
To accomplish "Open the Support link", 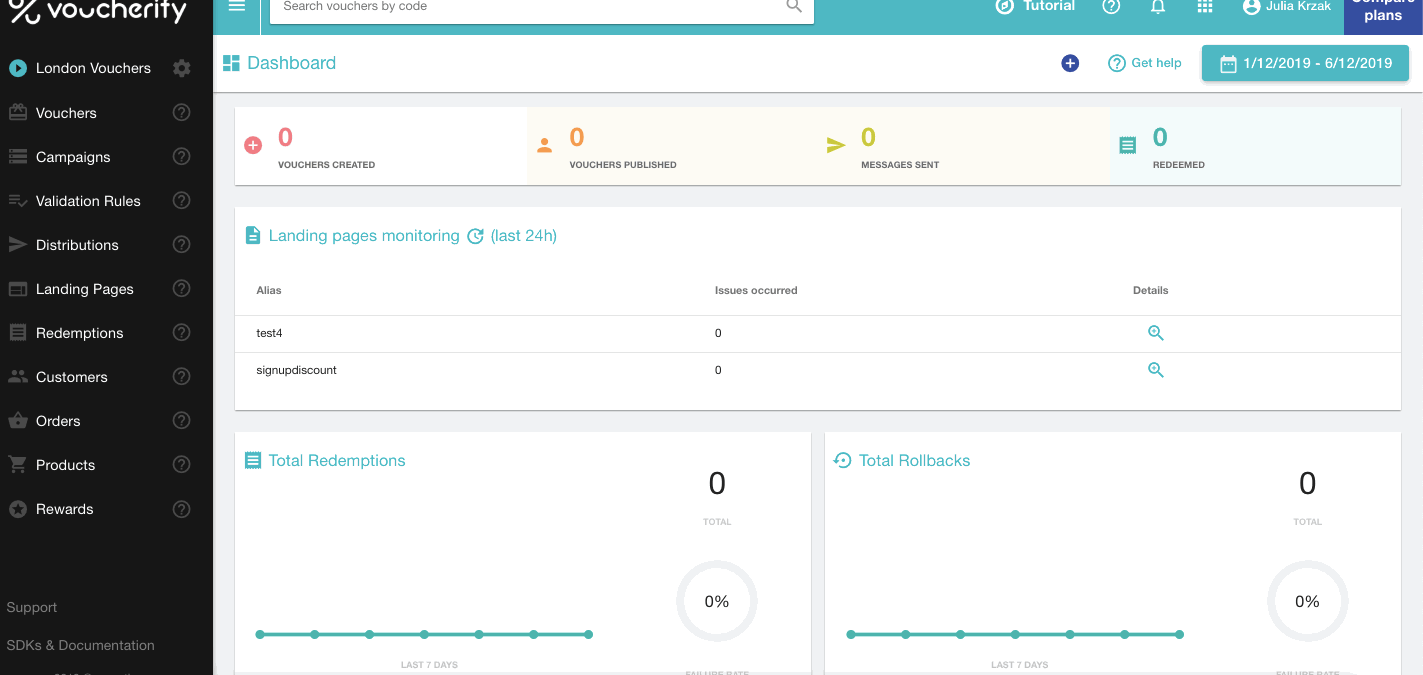I will 31,607.
